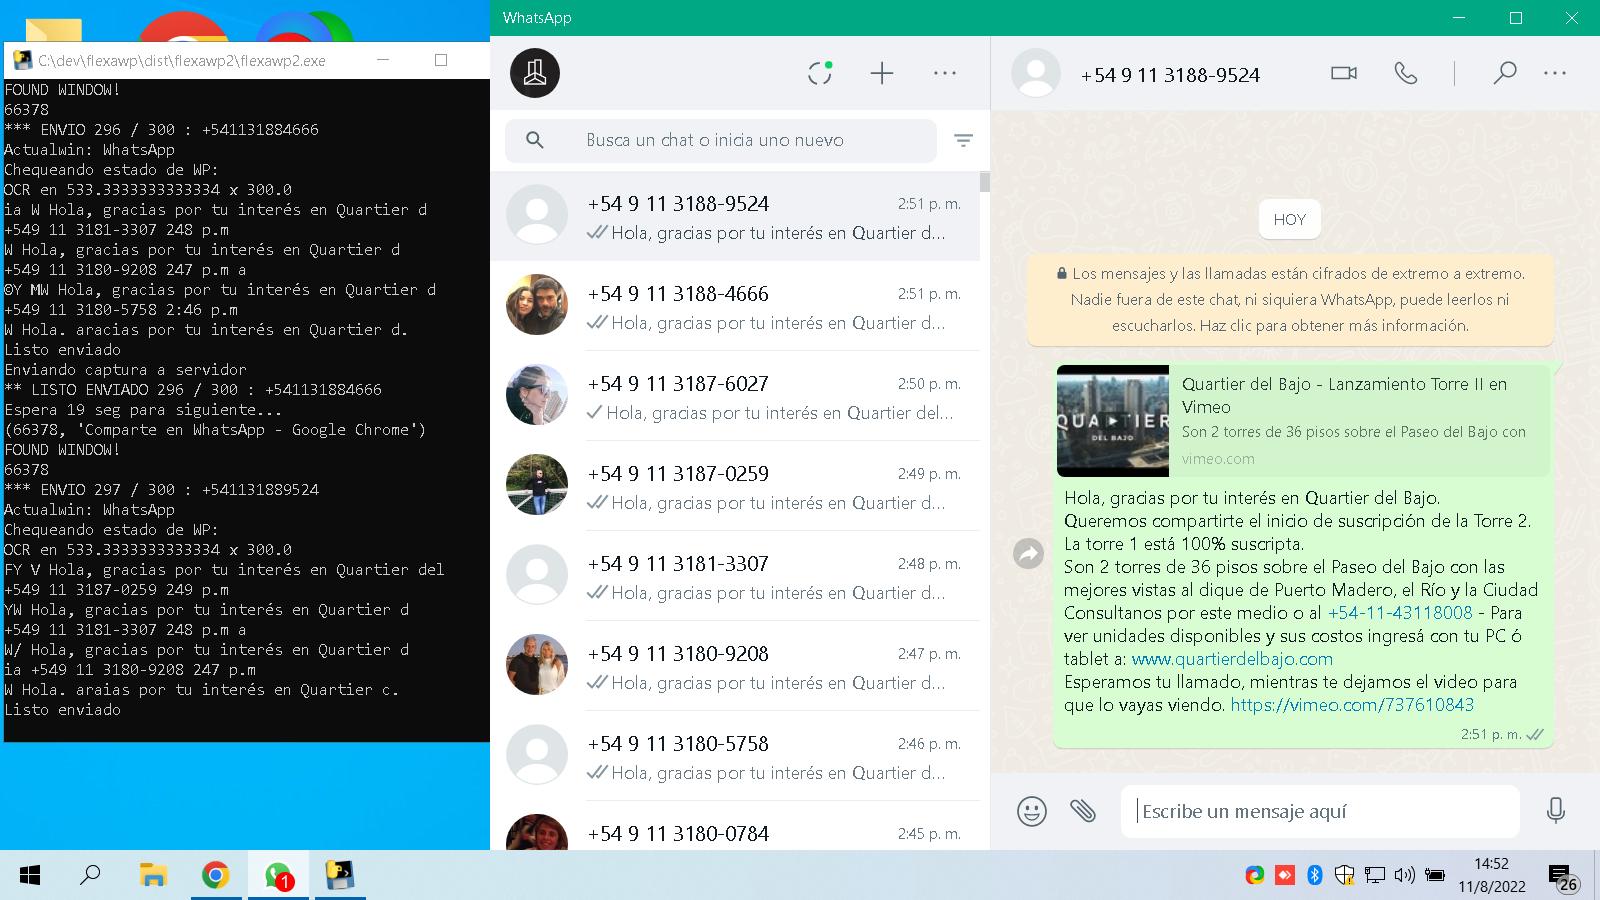Open Windows Security tray icon
Screen dimensions: 1600x900
pos(1345,876)
